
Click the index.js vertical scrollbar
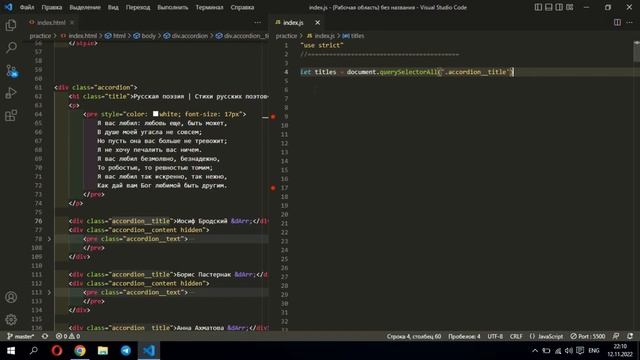click(636, 51)
